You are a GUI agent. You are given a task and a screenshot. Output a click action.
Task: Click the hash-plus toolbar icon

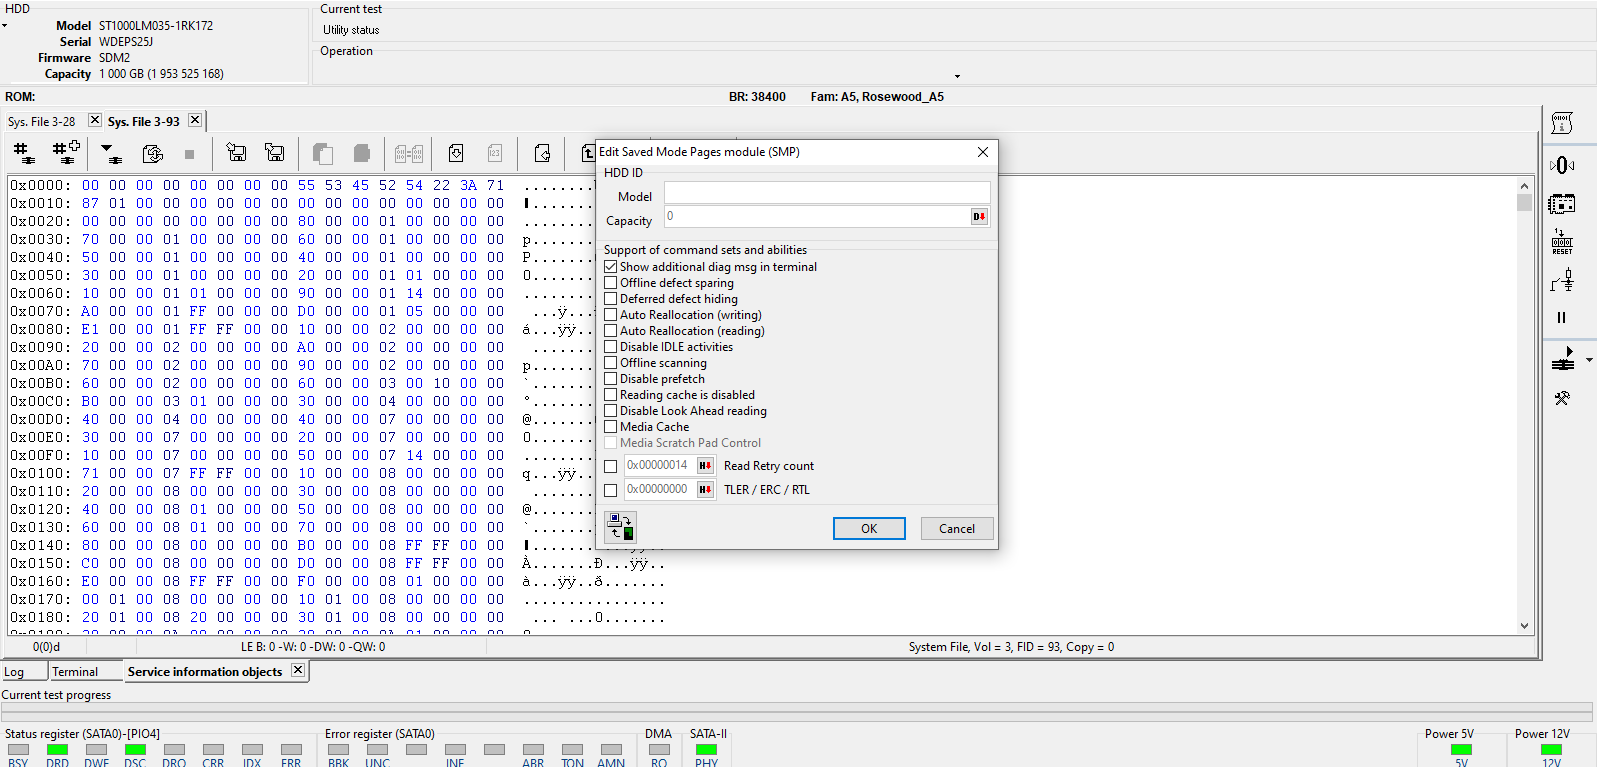tap(66, 153)
